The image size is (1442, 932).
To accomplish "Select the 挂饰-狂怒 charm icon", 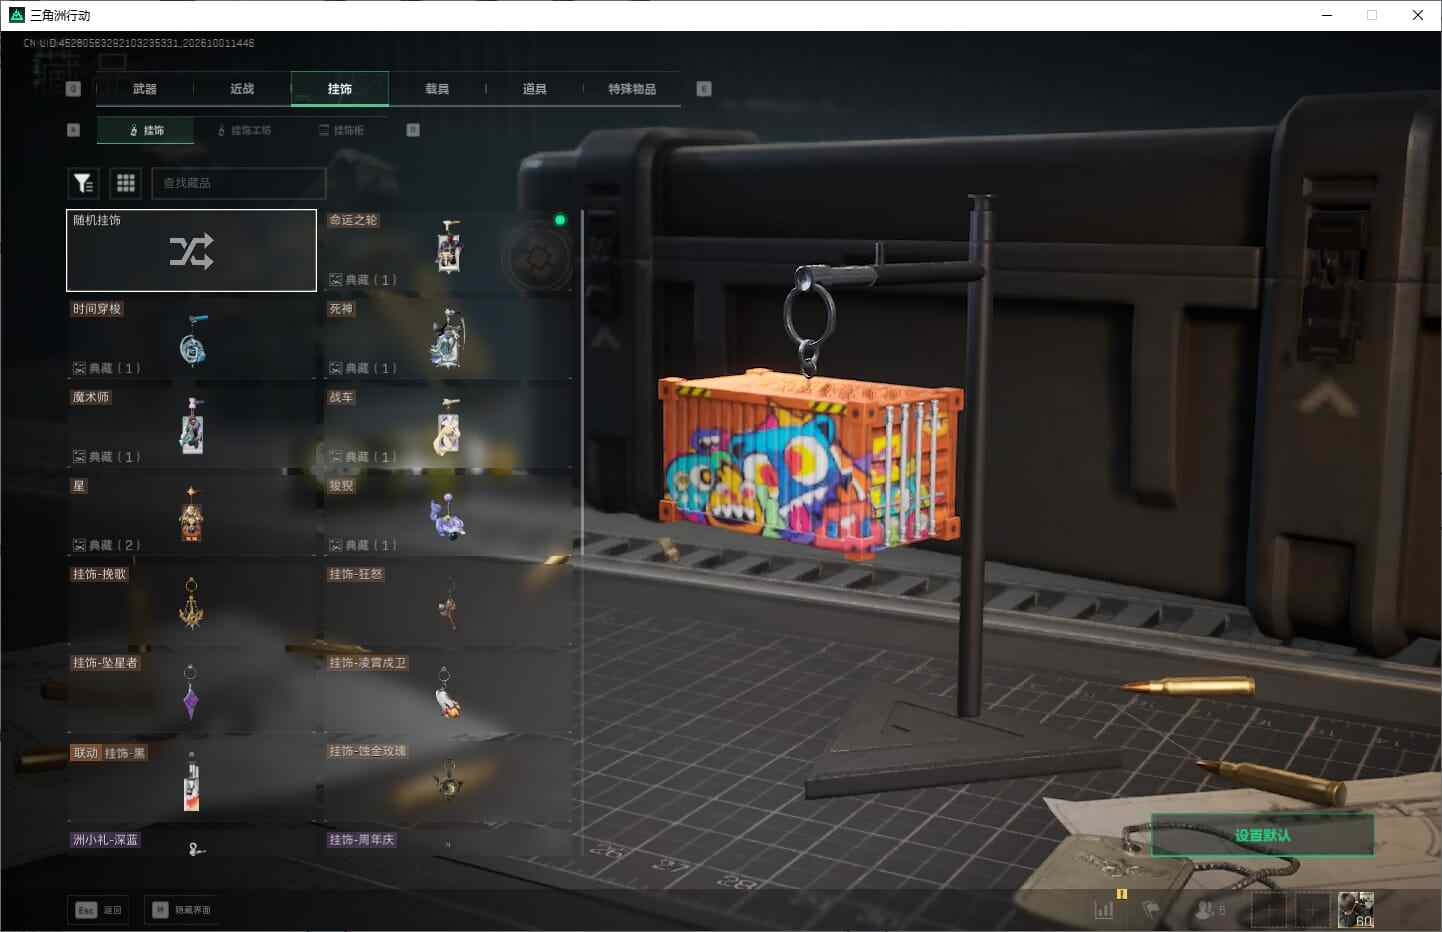I will point(449,603).
